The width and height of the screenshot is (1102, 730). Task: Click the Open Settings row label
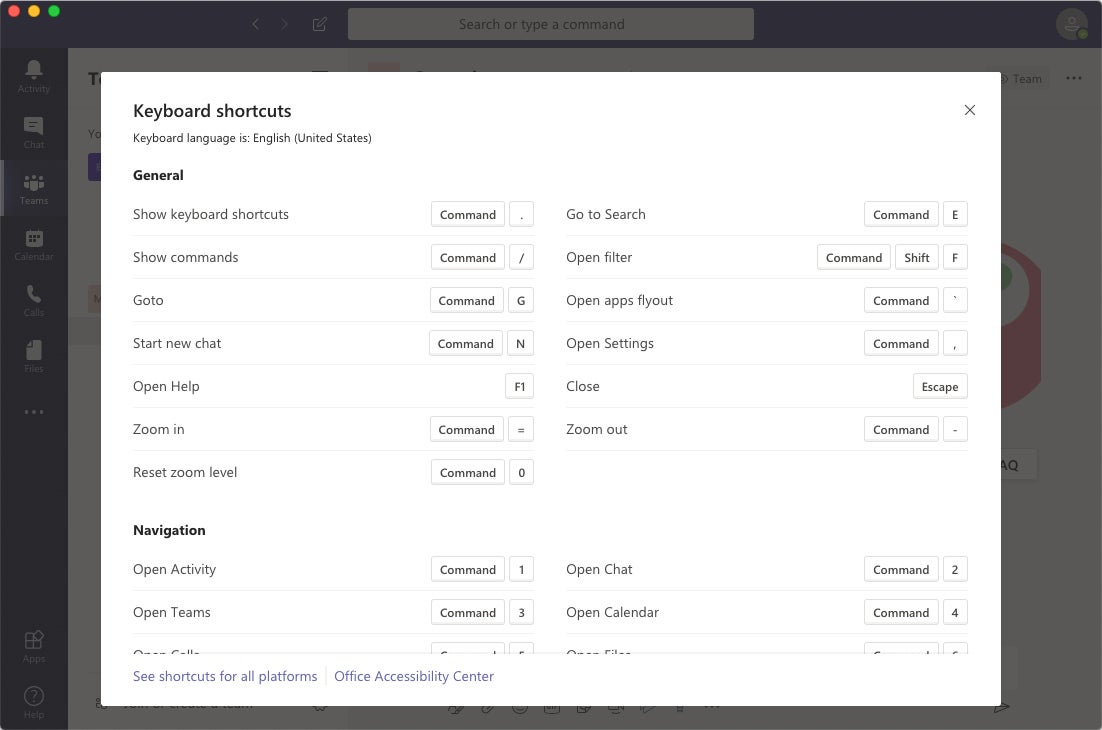tap(610, 343)
